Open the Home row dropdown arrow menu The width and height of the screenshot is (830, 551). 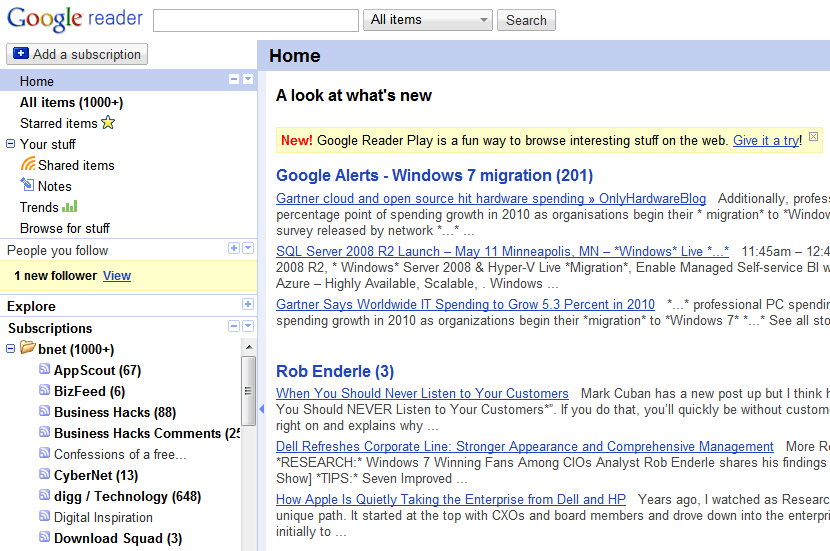(x=248, y=79)
